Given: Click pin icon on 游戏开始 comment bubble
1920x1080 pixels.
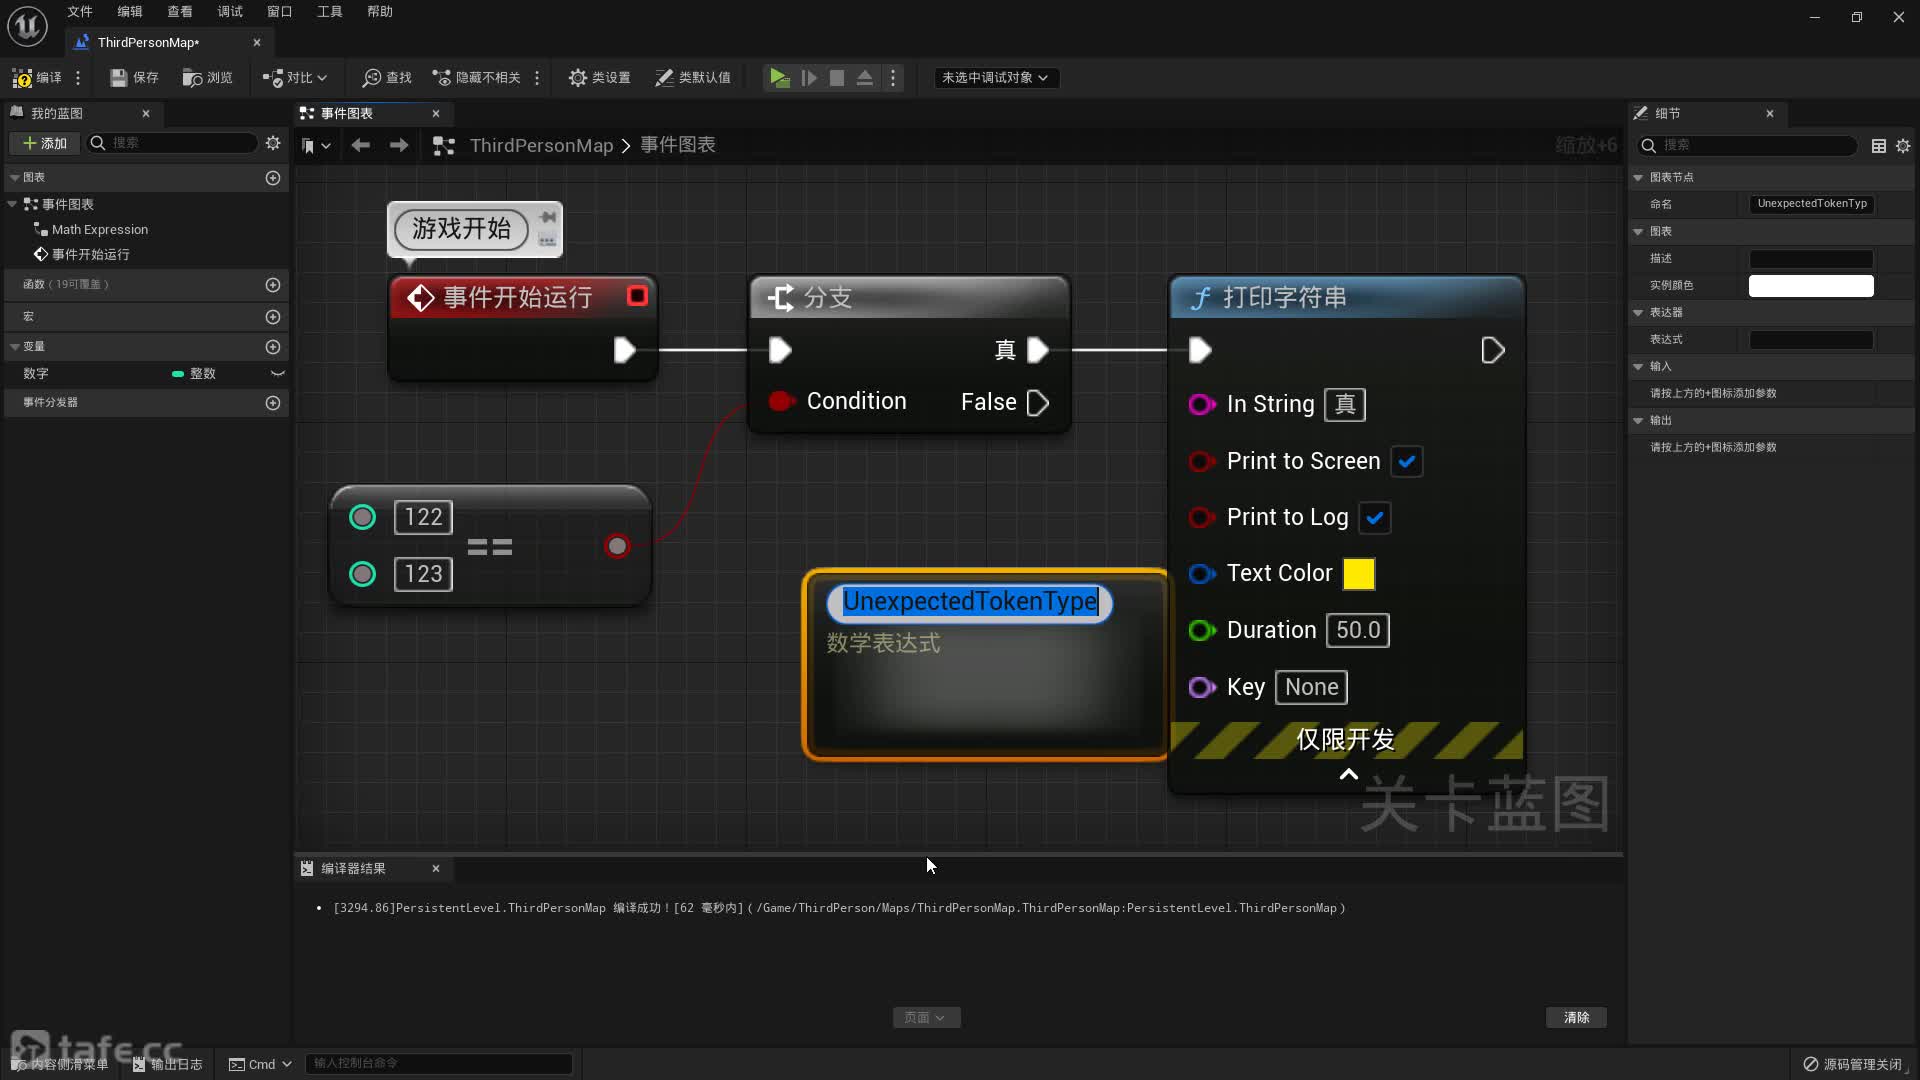Looking at the screenshot, I should [547, 217].
